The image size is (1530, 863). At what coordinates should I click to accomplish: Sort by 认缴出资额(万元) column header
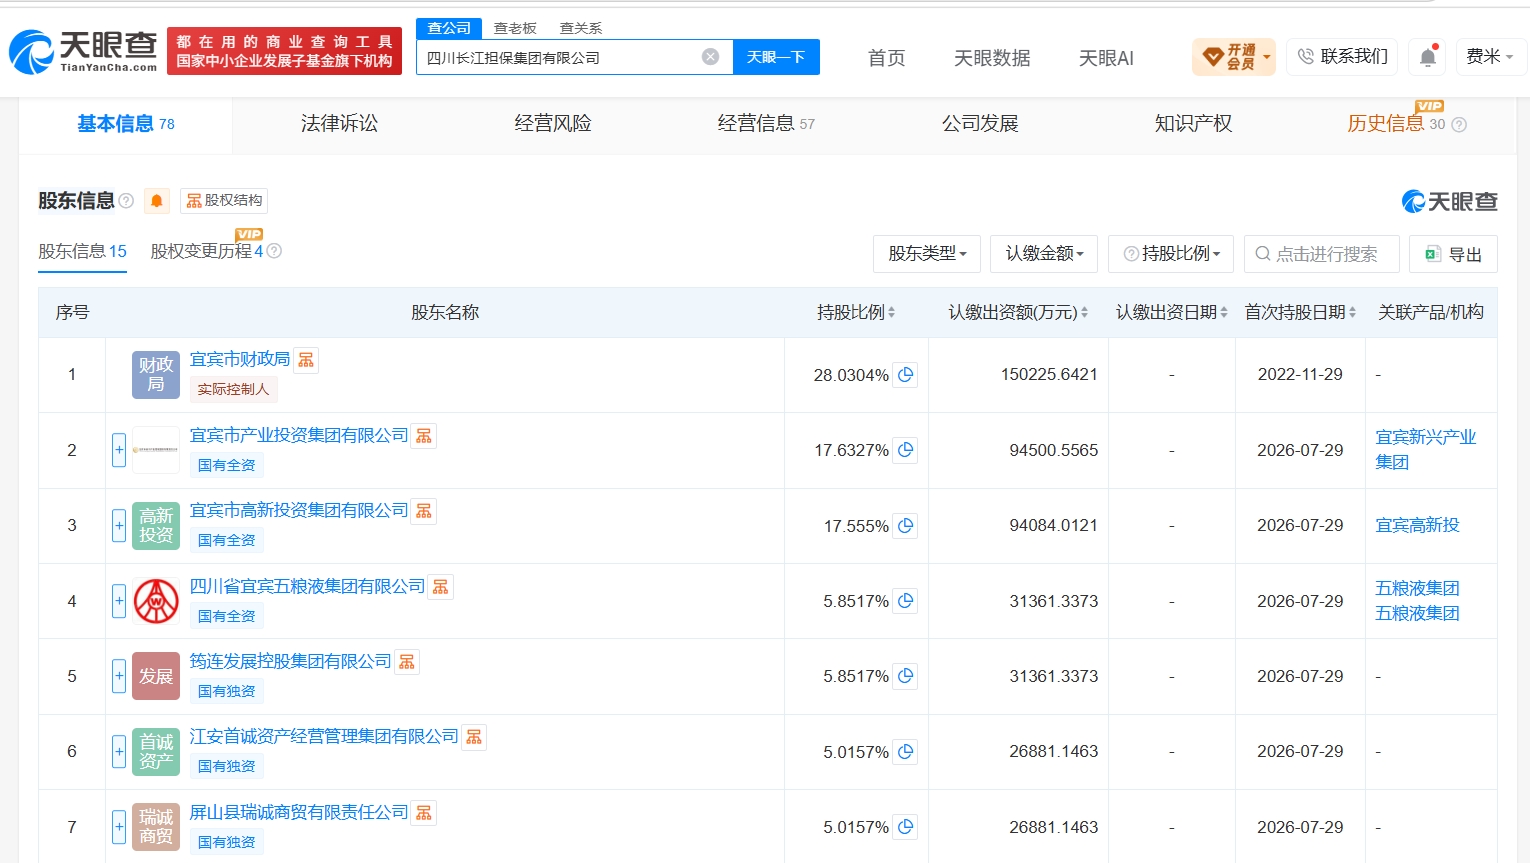(1018, 313)
